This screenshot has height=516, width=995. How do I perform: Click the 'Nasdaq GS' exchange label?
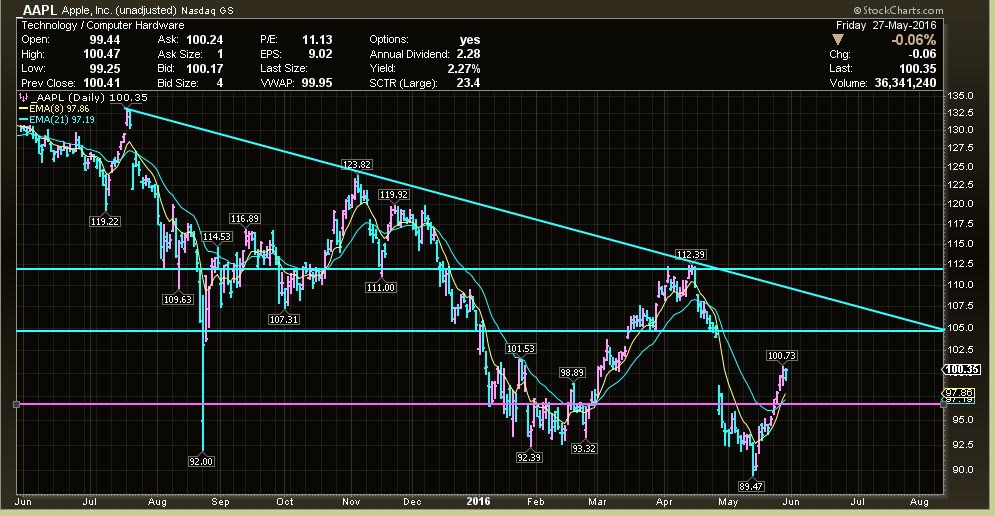(x=207, y=11)
